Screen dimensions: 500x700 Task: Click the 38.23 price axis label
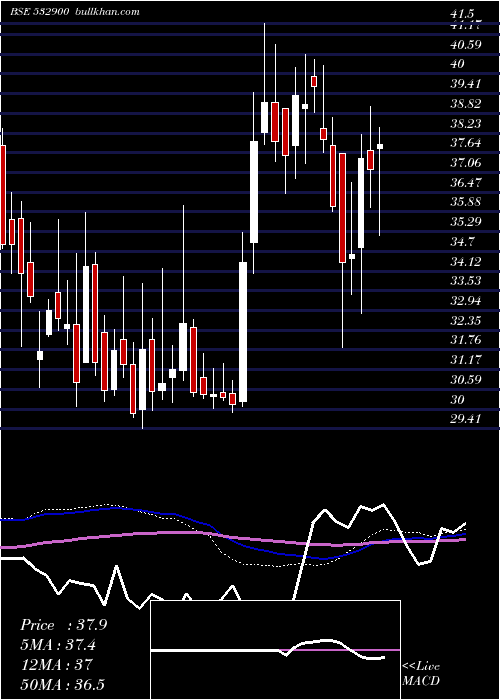click(466, 124)
